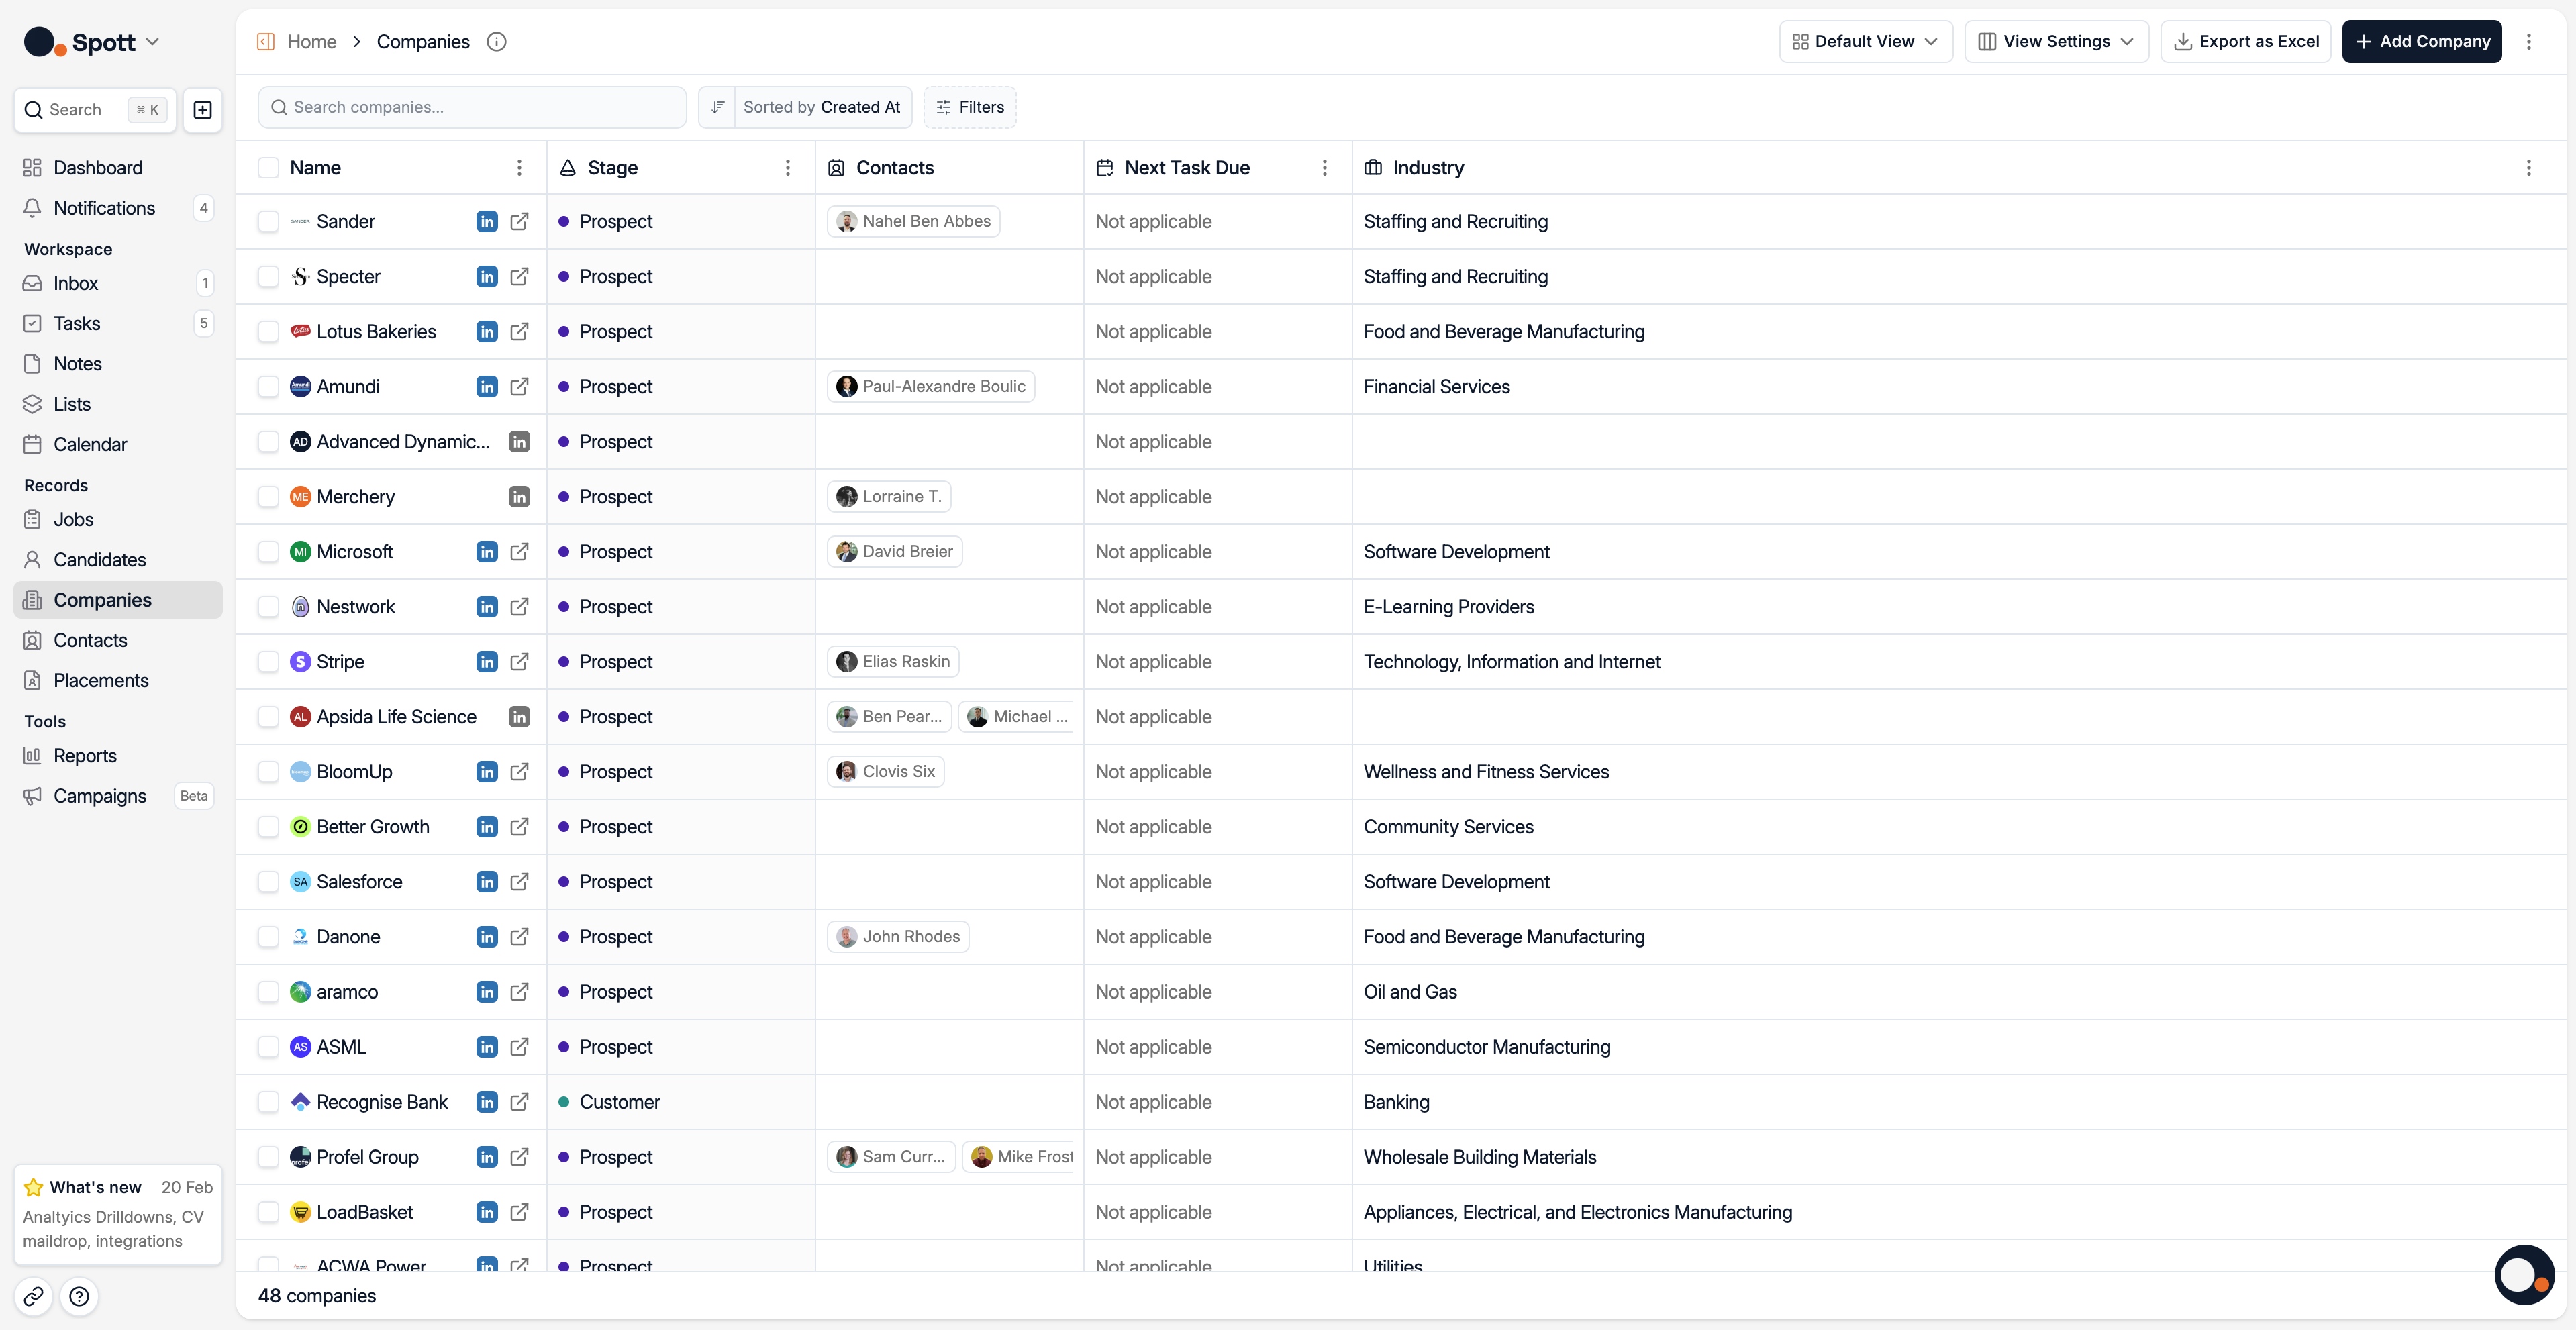Open Paul-Alexandre Boulic contact chip

(930, 387)
